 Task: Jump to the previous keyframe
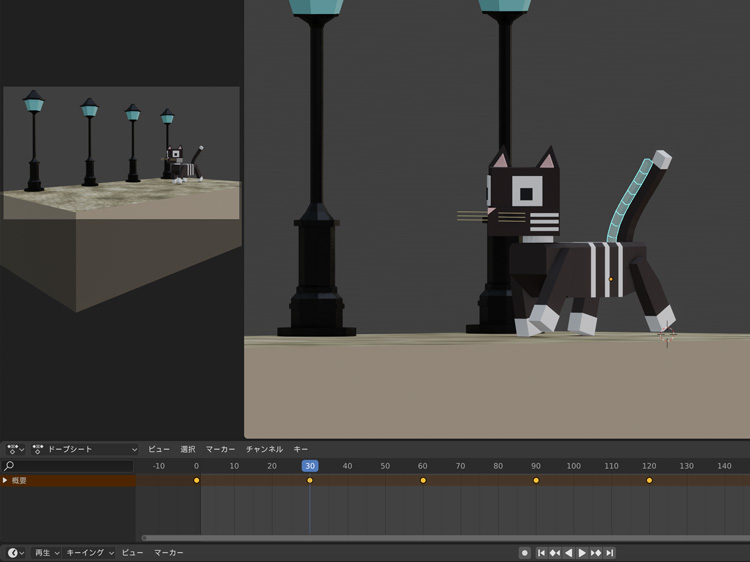pos(555,553)
